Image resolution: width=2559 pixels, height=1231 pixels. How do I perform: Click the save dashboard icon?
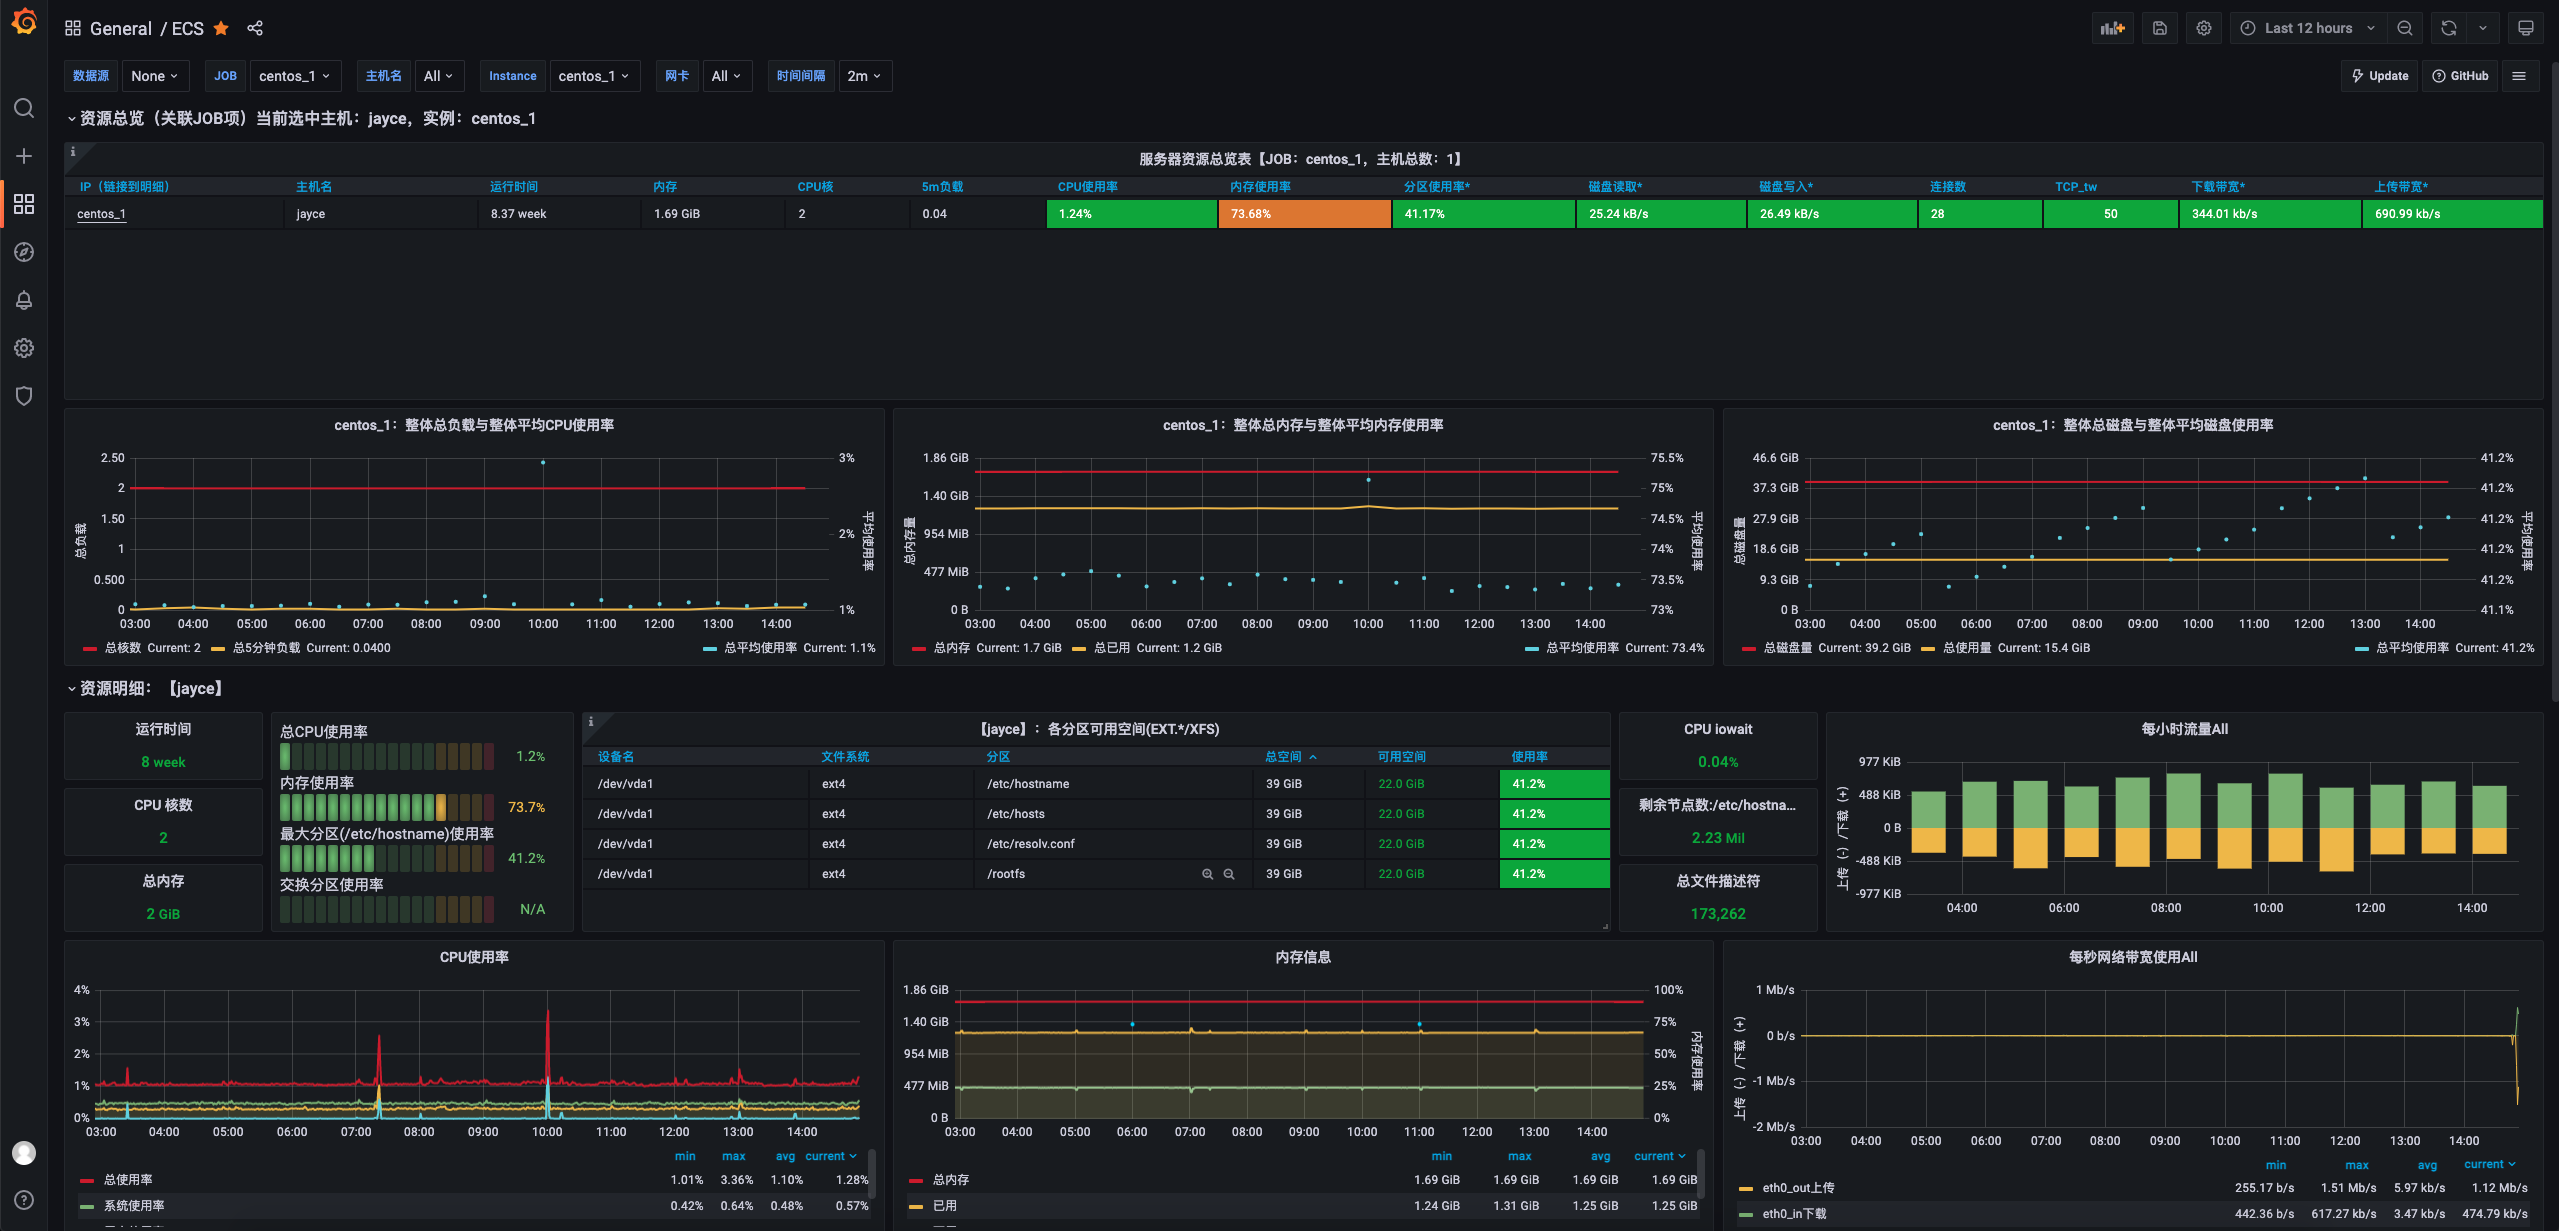(2159, 27)
